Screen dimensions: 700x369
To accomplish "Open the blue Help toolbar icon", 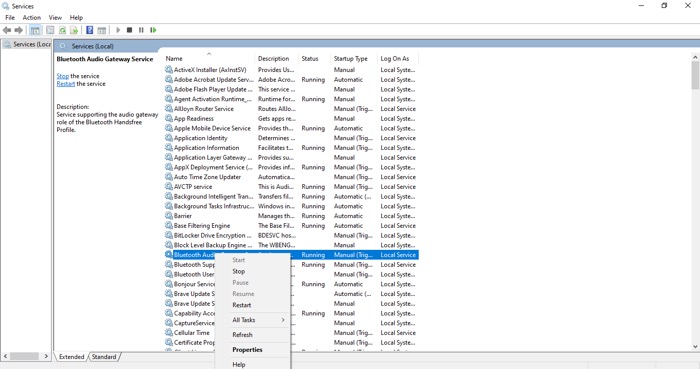I will [x=89, y=30].
